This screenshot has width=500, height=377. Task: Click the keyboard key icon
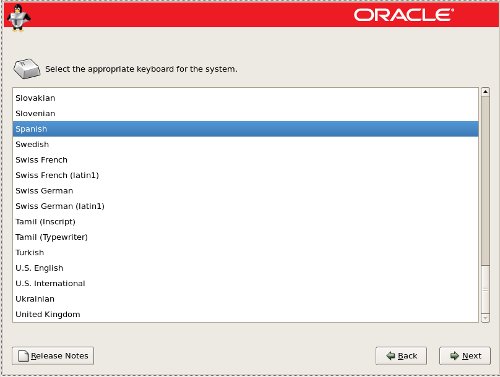[27, 69]
